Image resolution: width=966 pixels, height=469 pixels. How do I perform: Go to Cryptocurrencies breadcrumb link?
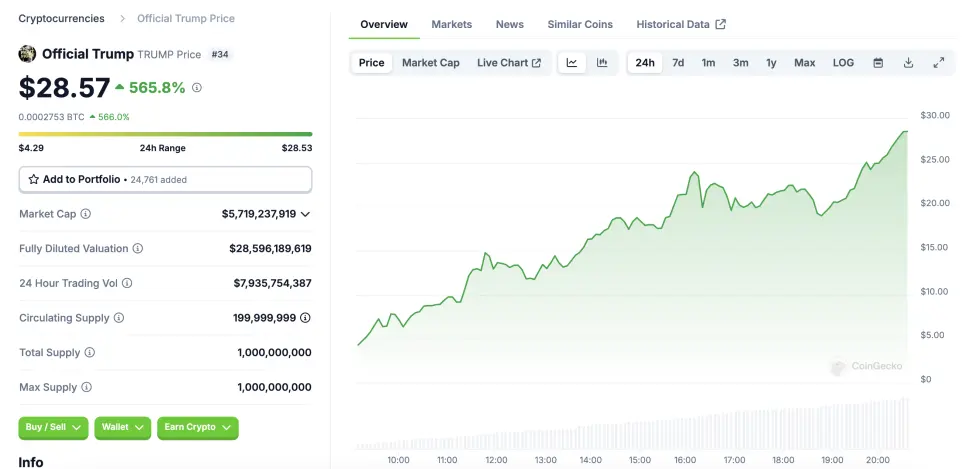(62, 18)
